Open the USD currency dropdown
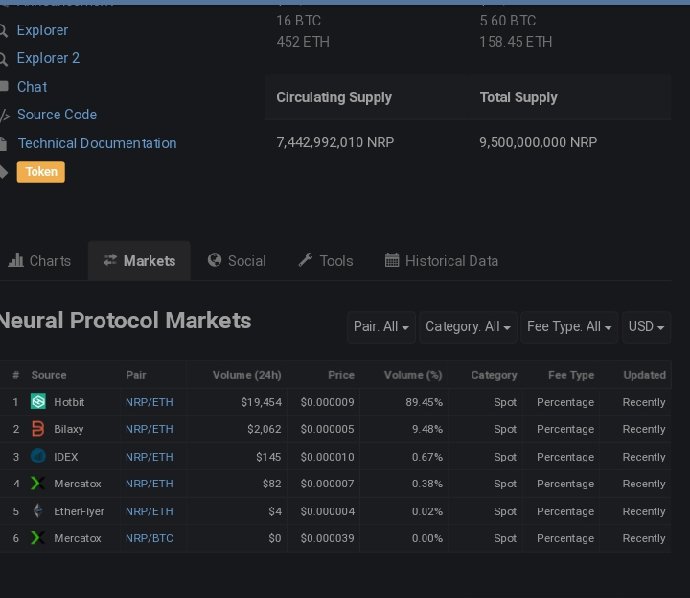Screen dimensions: 690x598 click(x=646, y=327)
